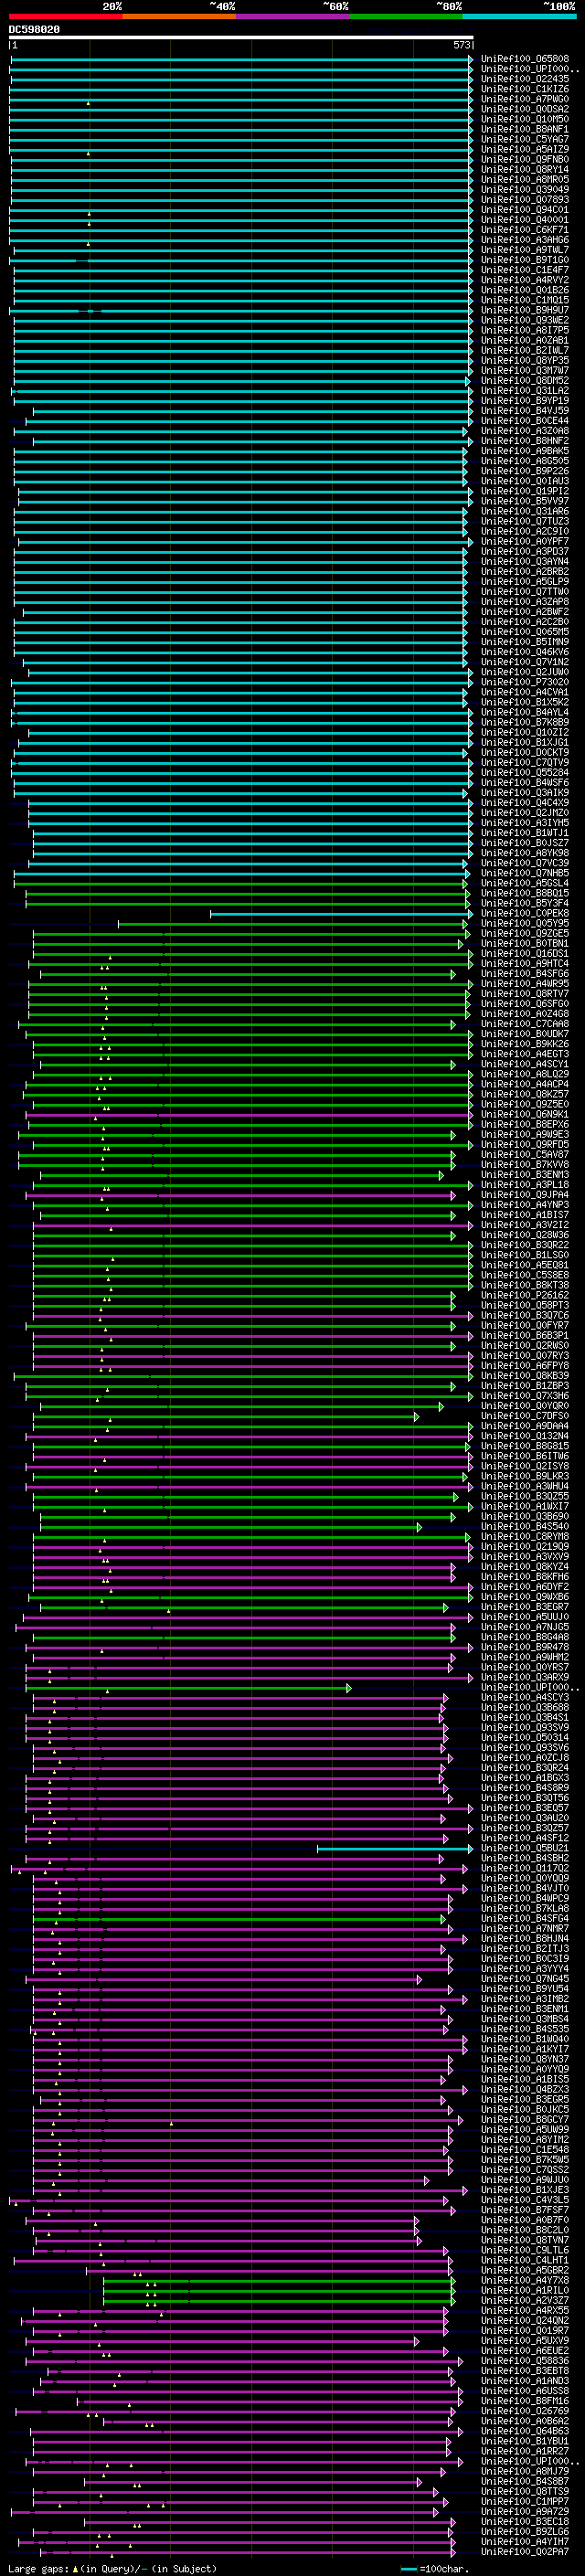This screenshot has width=585, height=2576.
Task: Select hit label UniRef100_B1LSG0
Action: (524, 1255)
